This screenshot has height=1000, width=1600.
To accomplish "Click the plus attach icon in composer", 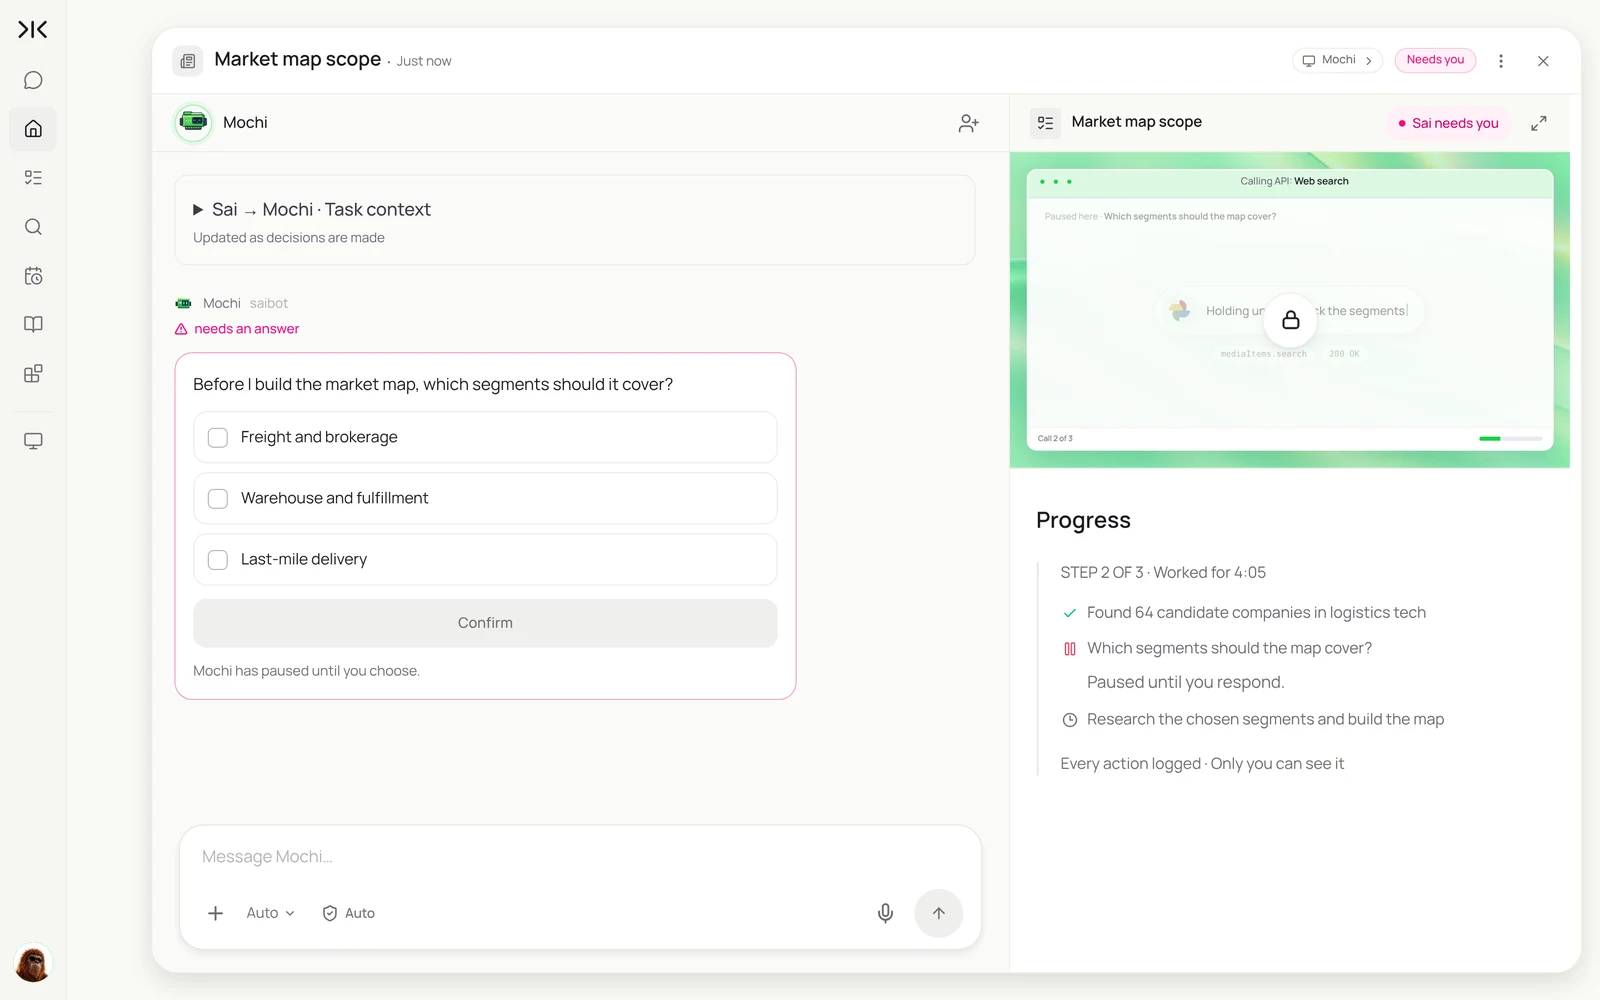I will point(215,913).
